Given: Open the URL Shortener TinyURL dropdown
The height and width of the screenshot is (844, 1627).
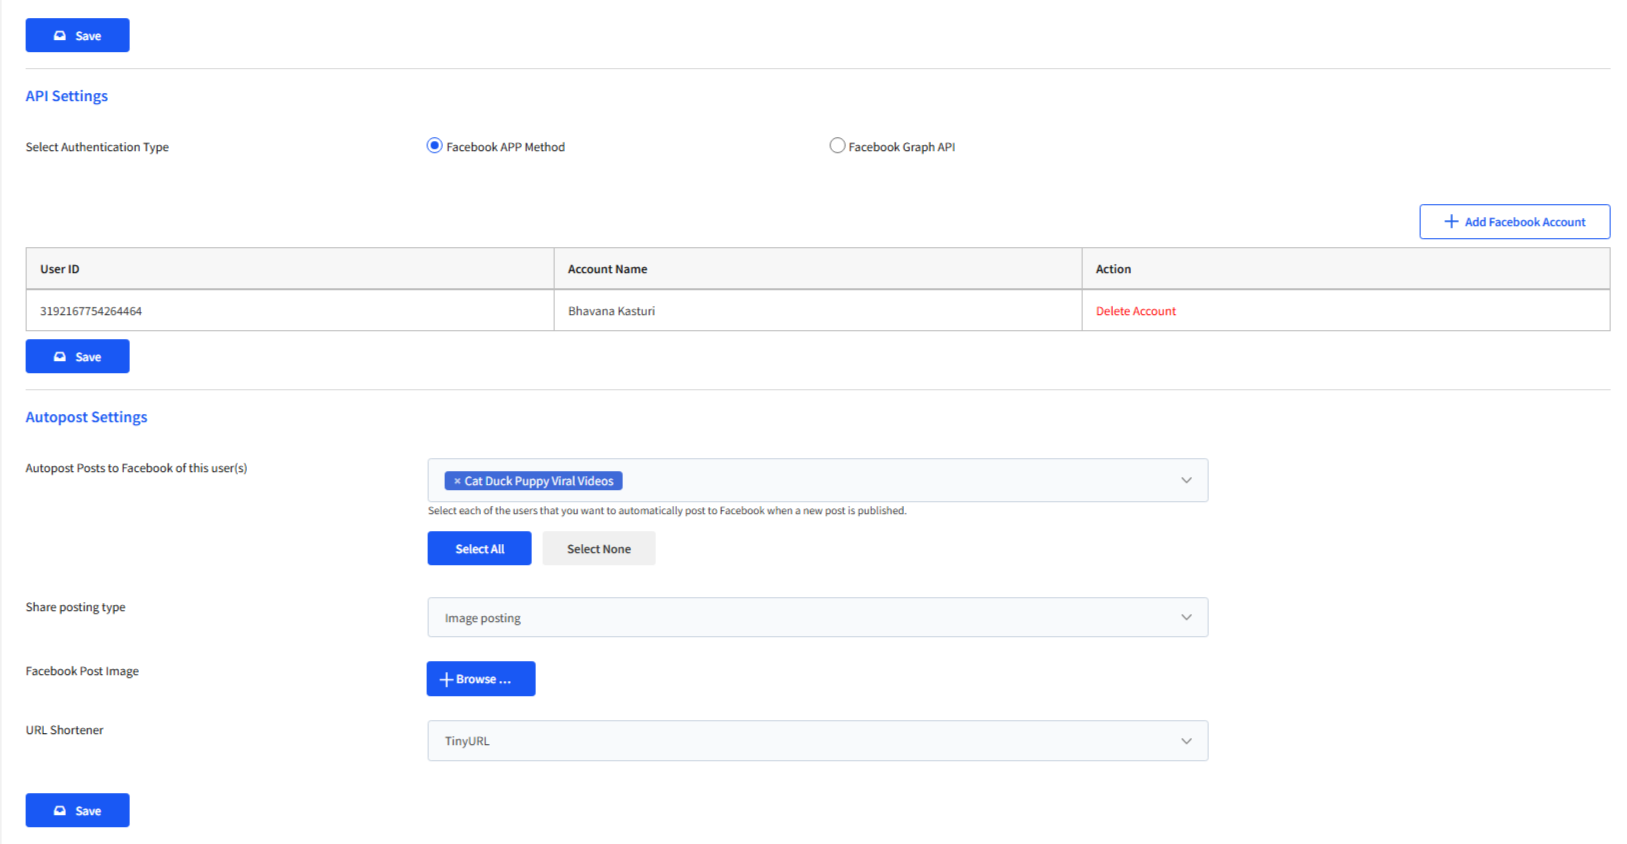Looking at the screenshot, I should coord(817,741).
